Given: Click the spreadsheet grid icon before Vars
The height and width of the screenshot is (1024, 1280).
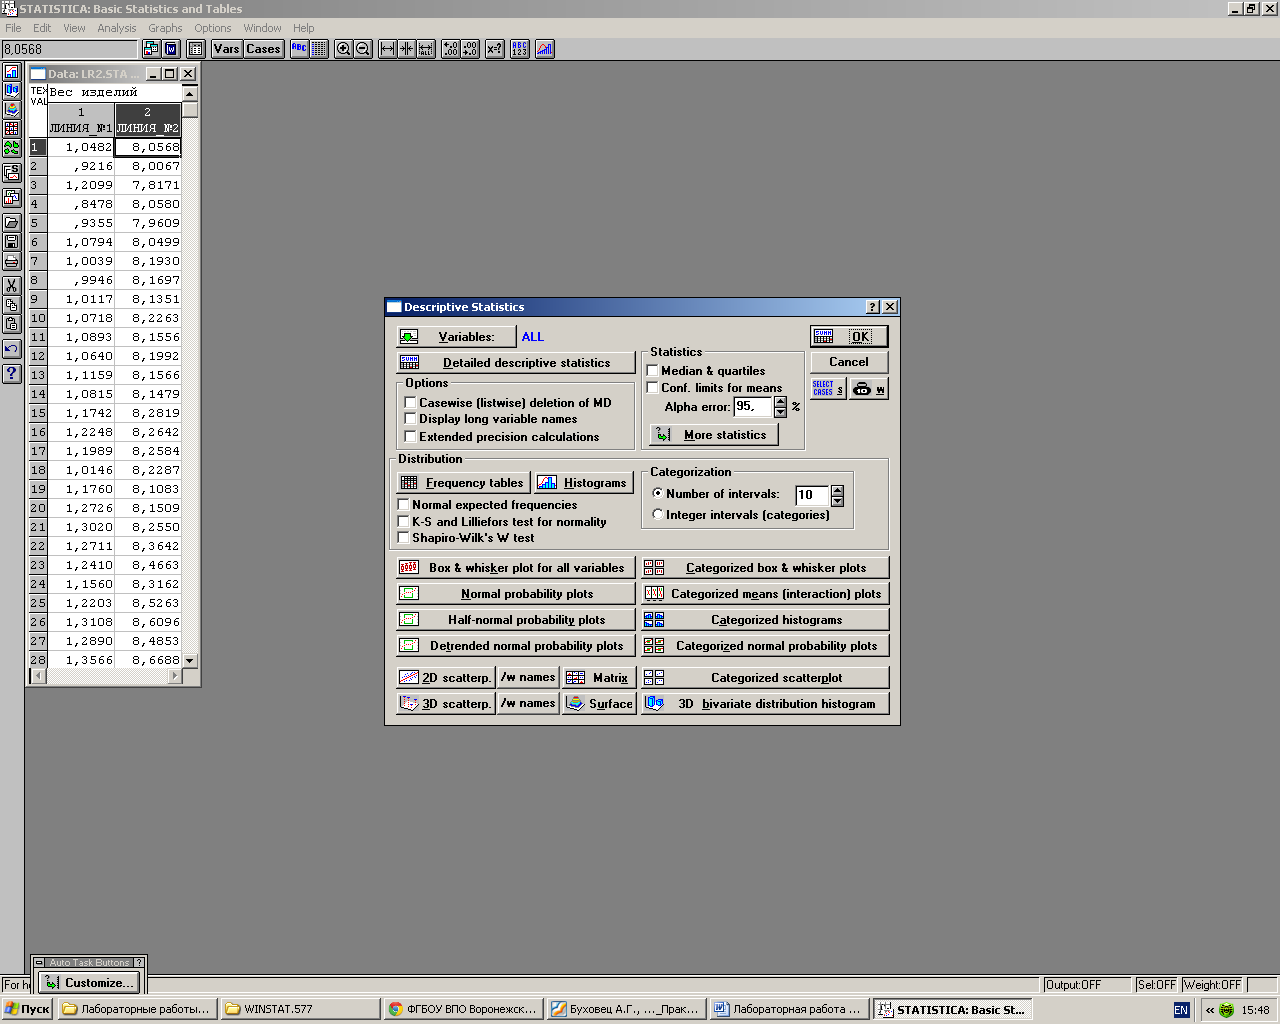Looking at the screenshot, I should (196, 49).
